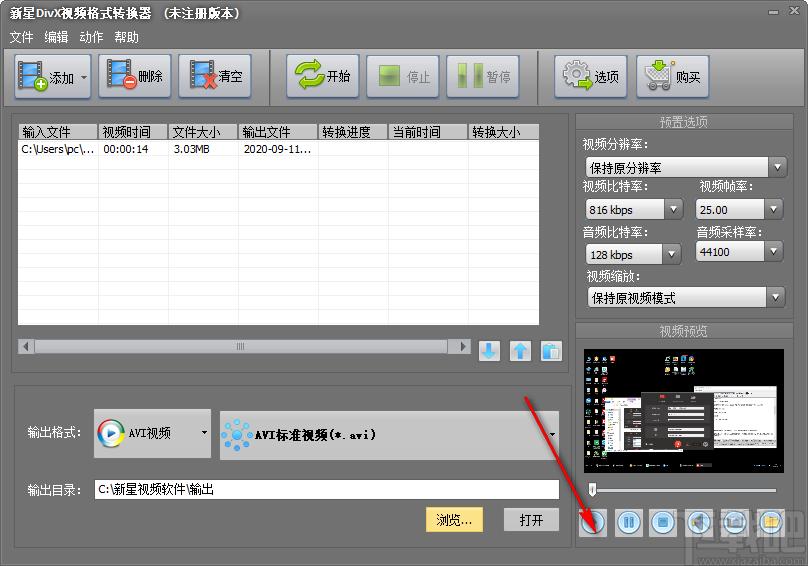Open the 编辑 menu

pyautogui.click(x=56, y=37)
